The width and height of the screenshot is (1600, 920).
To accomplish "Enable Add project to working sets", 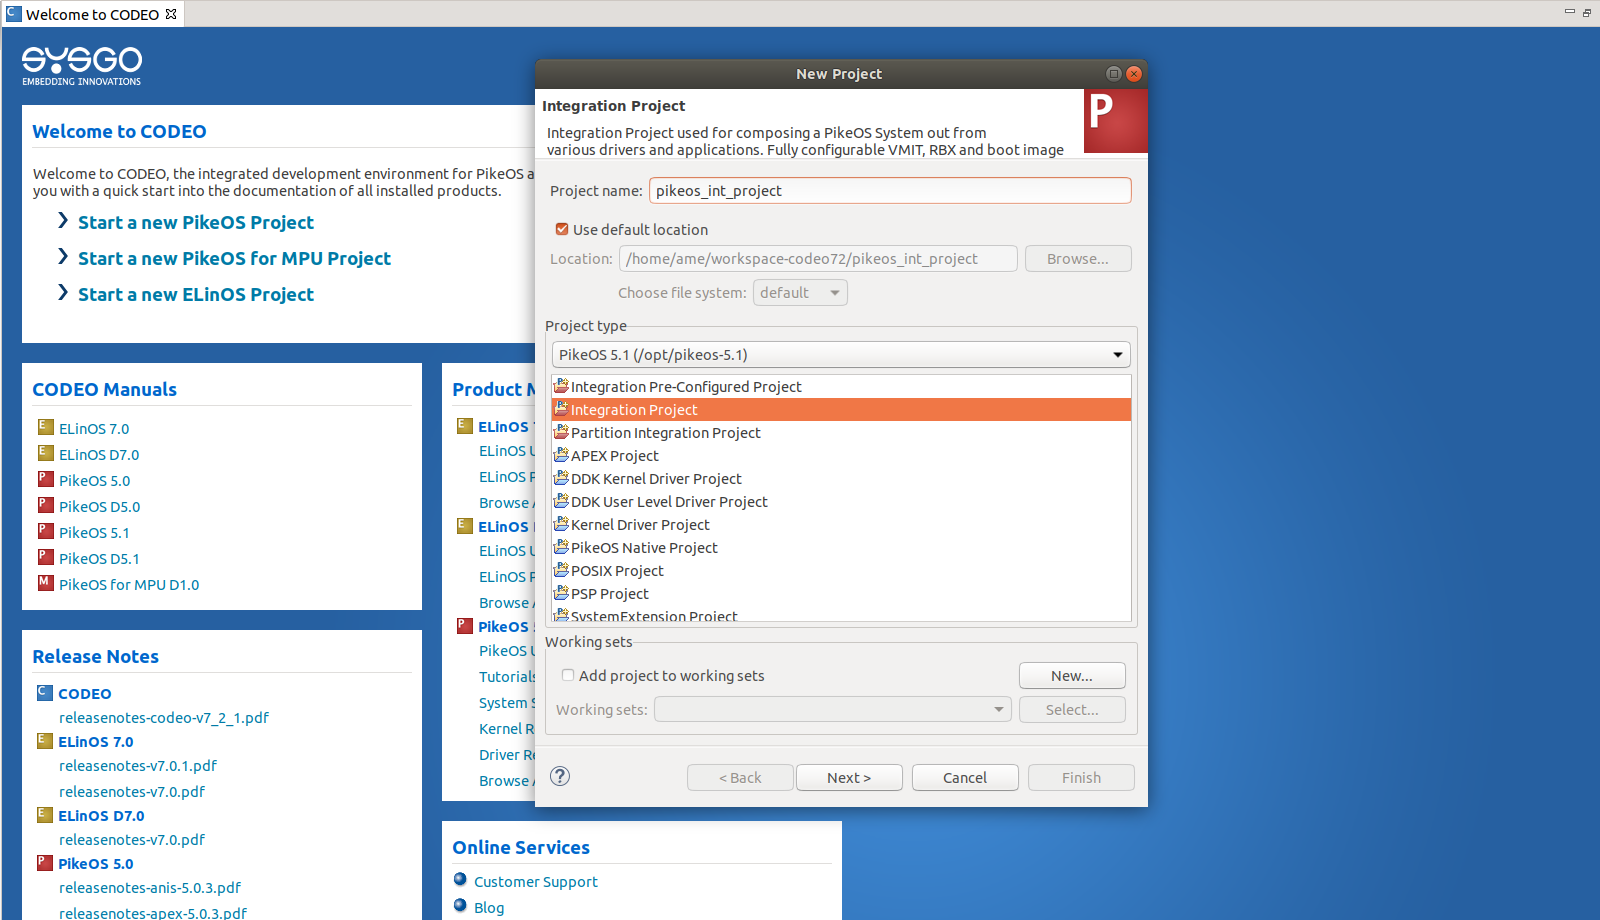I will click(x=568, y=675).
